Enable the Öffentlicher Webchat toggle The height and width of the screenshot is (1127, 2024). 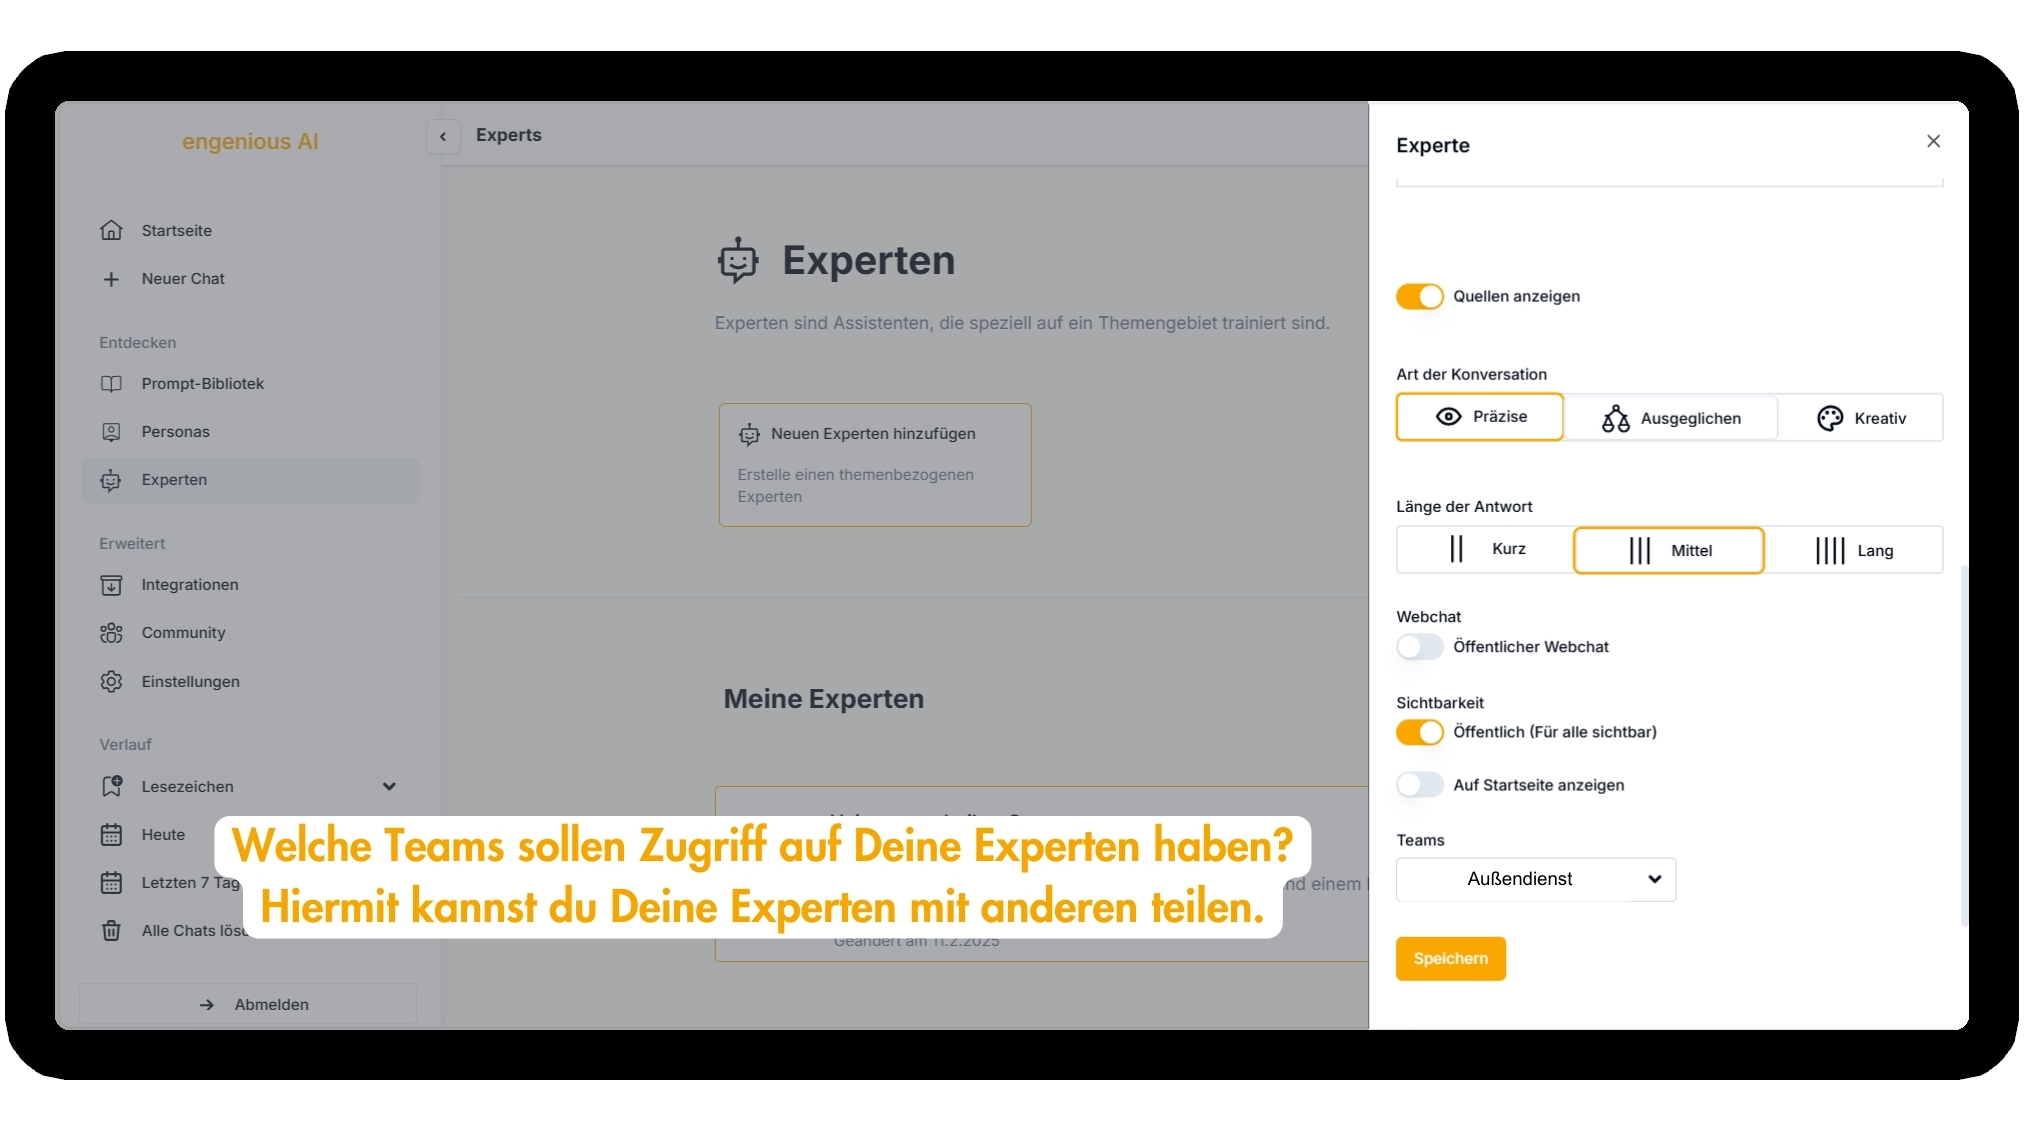(1419, 647)
